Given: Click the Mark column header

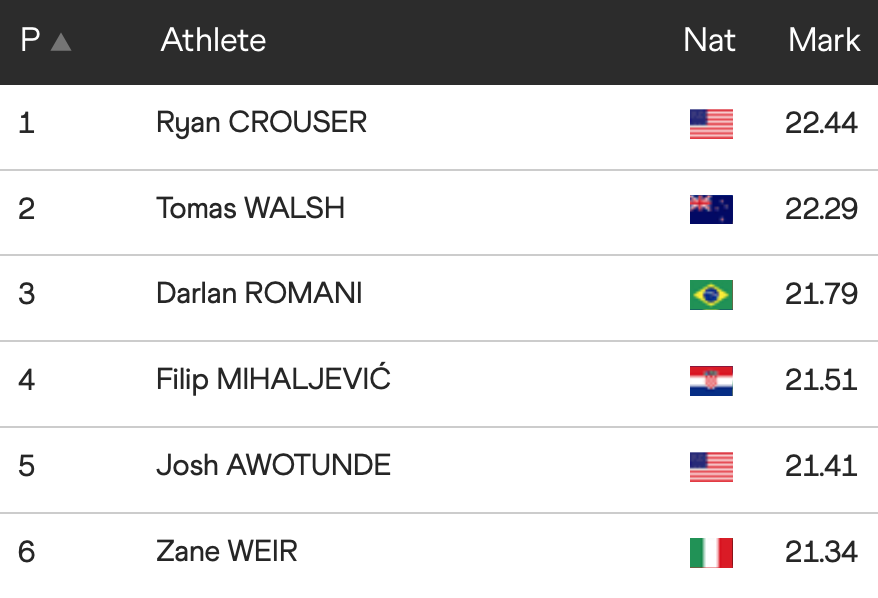Looking at the screenshot, I should [823, 40].
